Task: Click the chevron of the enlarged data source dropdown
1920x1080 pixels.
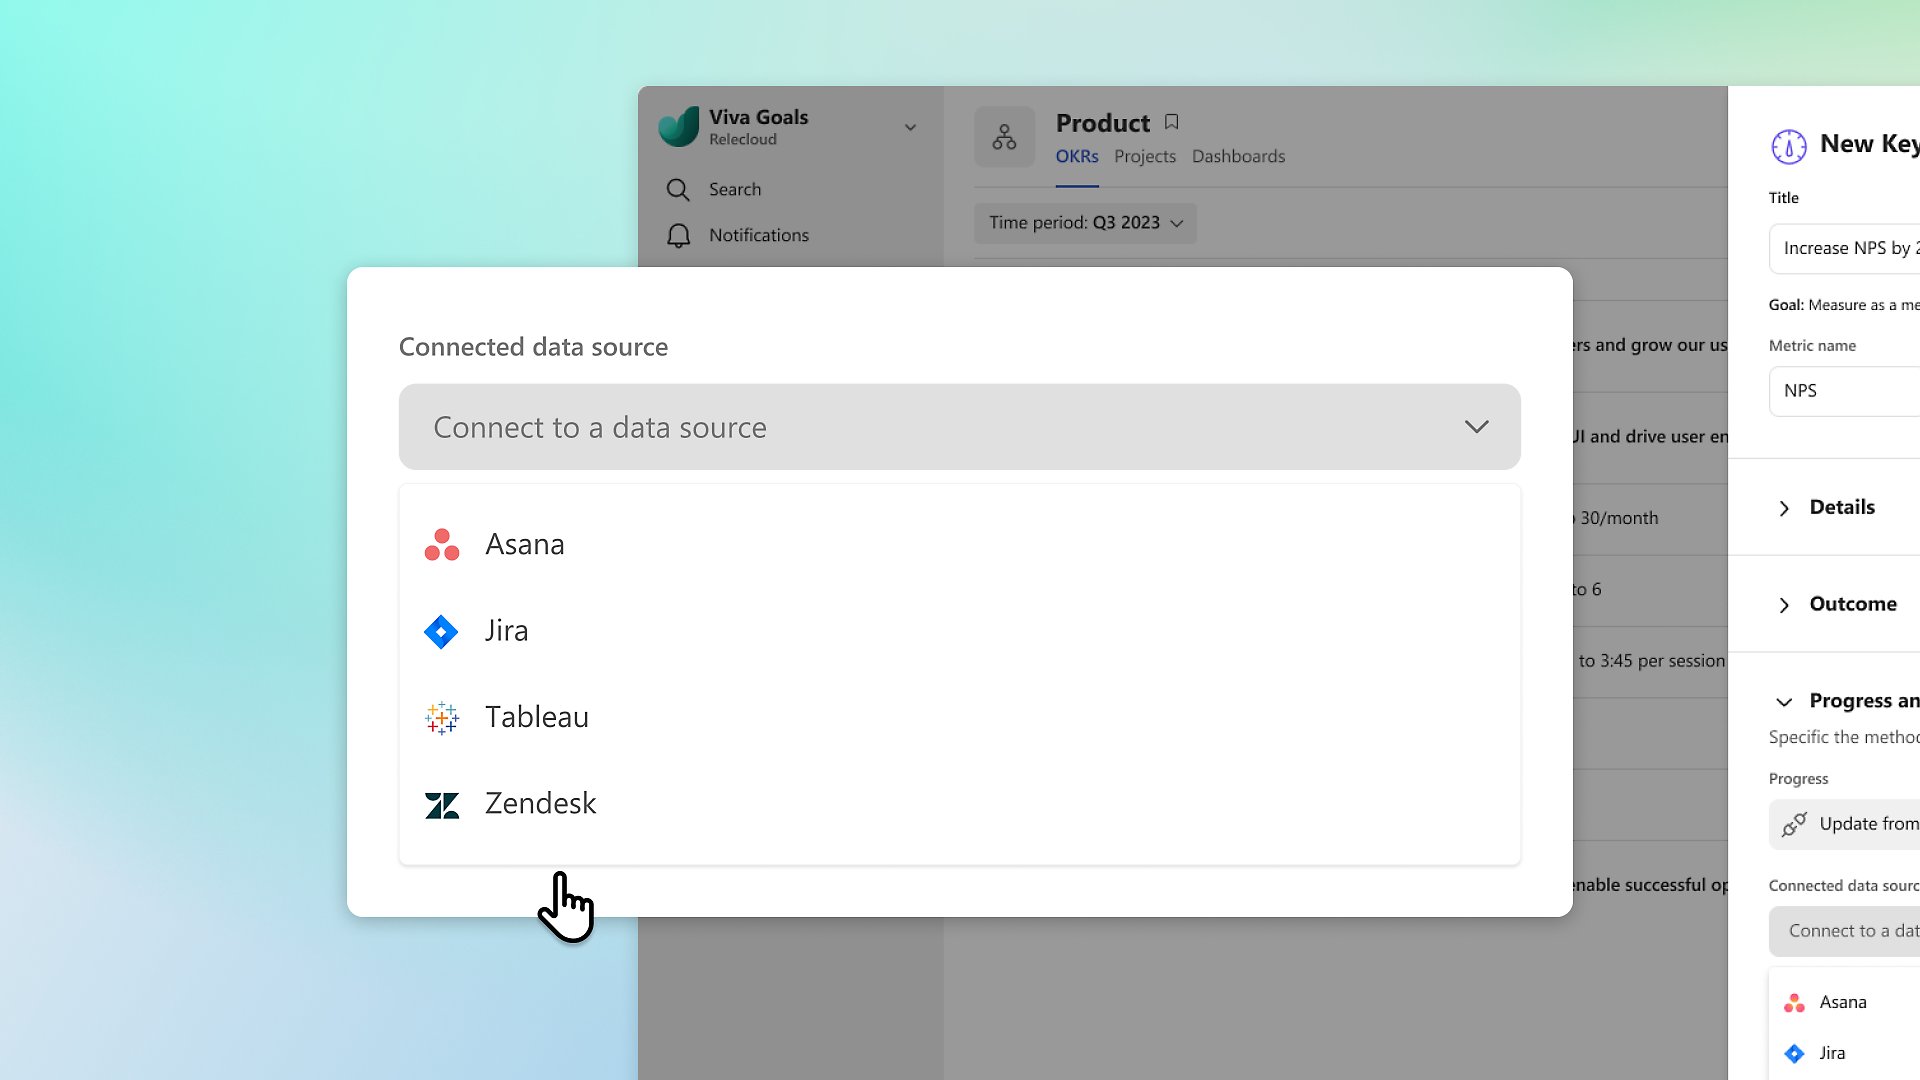Action: [x=1476, y=427]
